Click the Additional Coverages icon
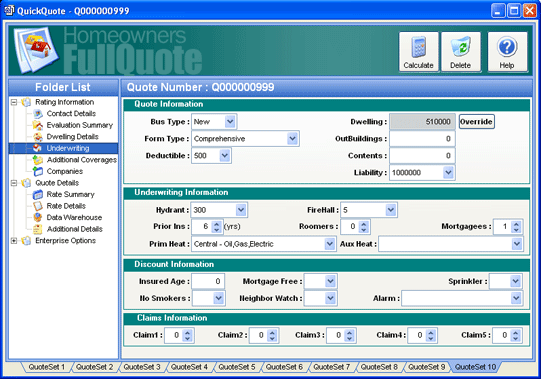Screen dimensions: 541x379 click(x=38, y=160)
